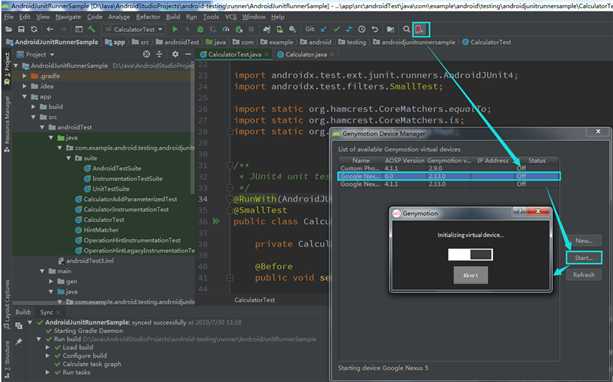Click the Git commit checkmark icon

336,29
